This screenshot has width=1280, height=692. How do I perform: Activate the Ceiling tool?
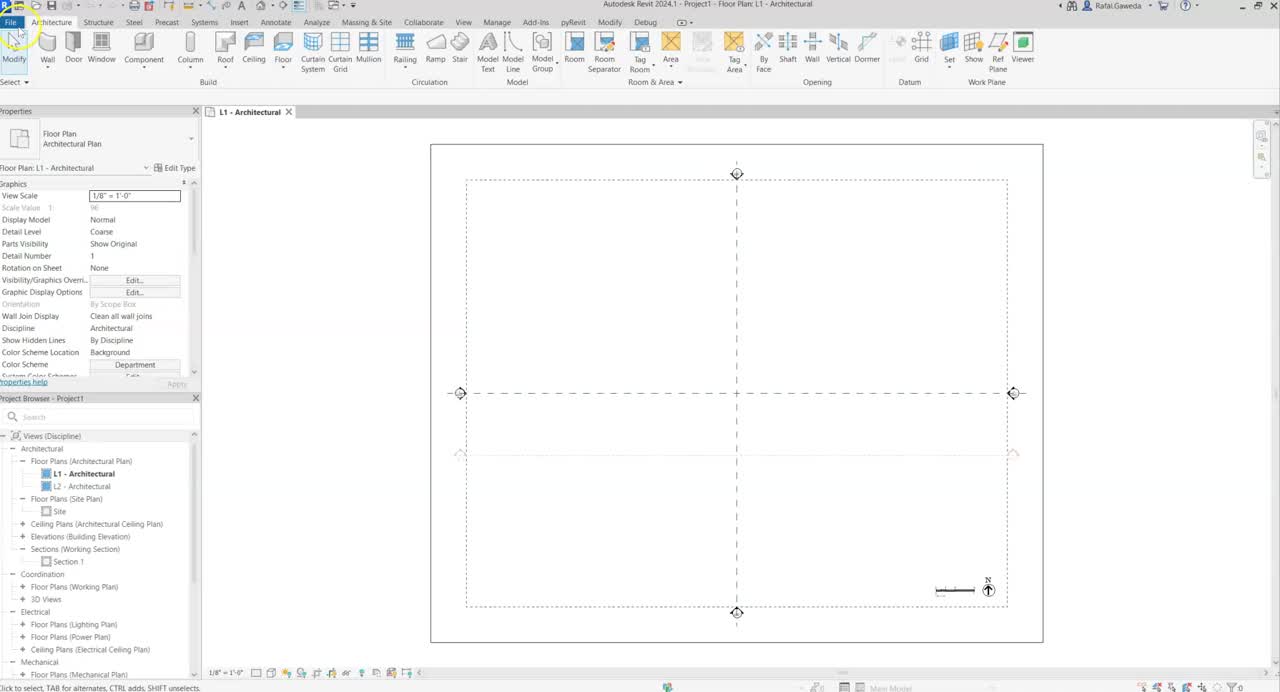tap(254, 48)
